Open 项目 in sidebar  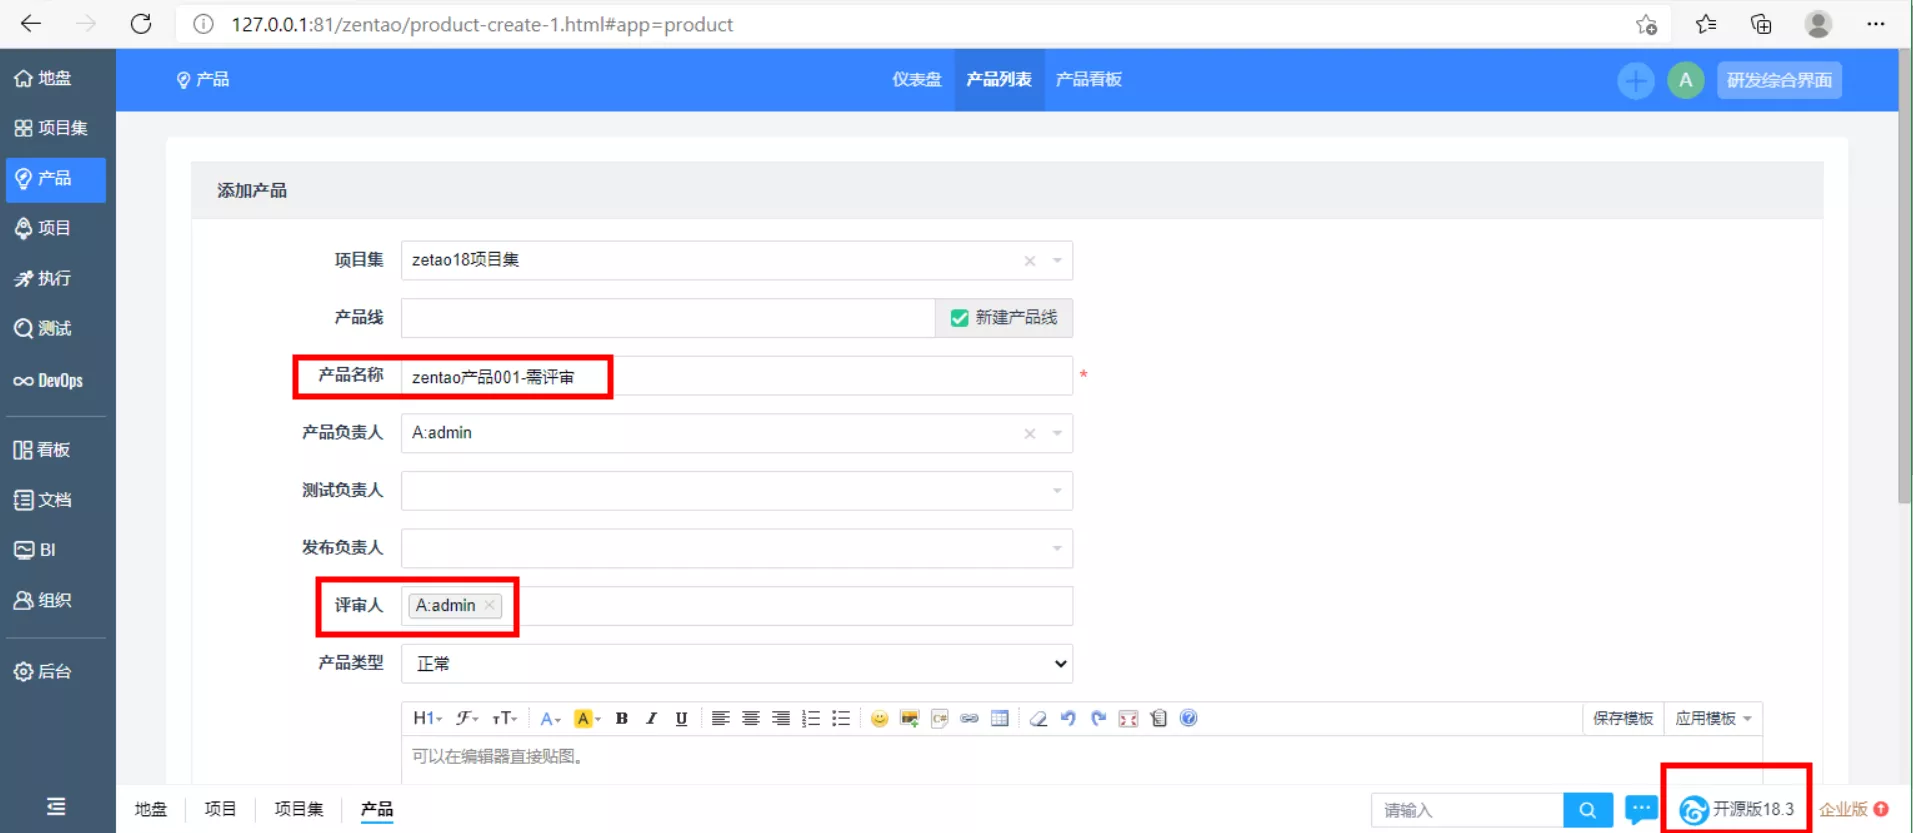tap(56, 228)
